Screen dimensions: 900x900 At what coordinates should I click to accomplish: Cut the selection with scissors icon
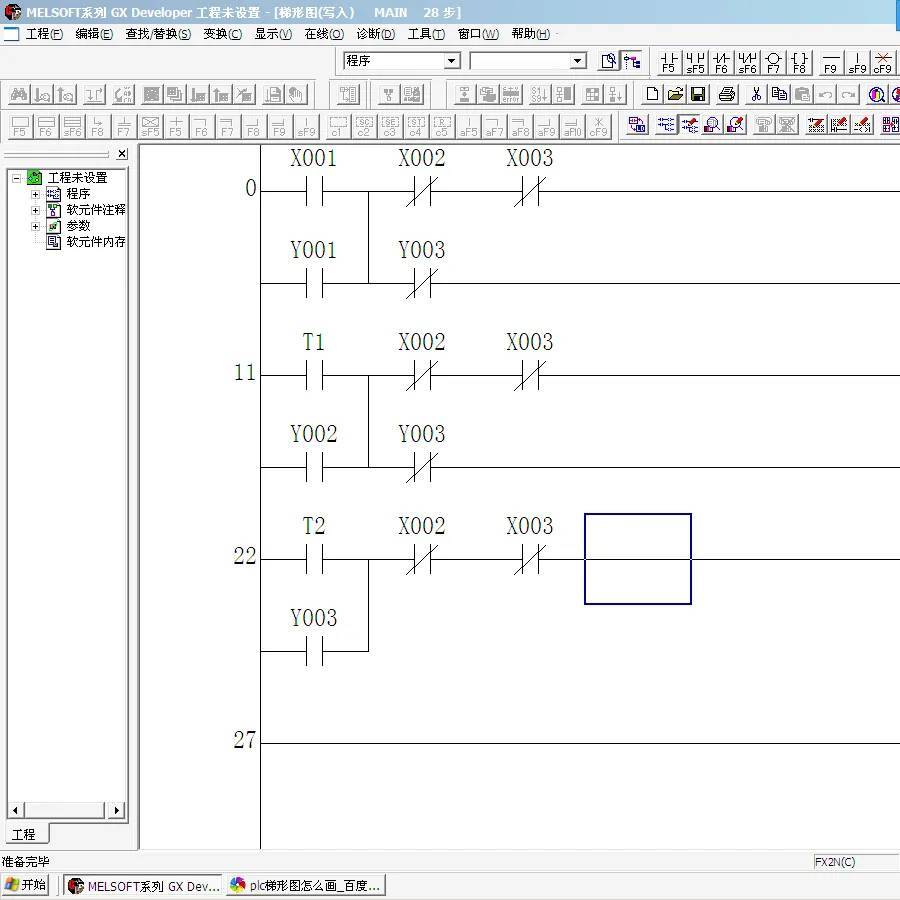tap(756, 94)
